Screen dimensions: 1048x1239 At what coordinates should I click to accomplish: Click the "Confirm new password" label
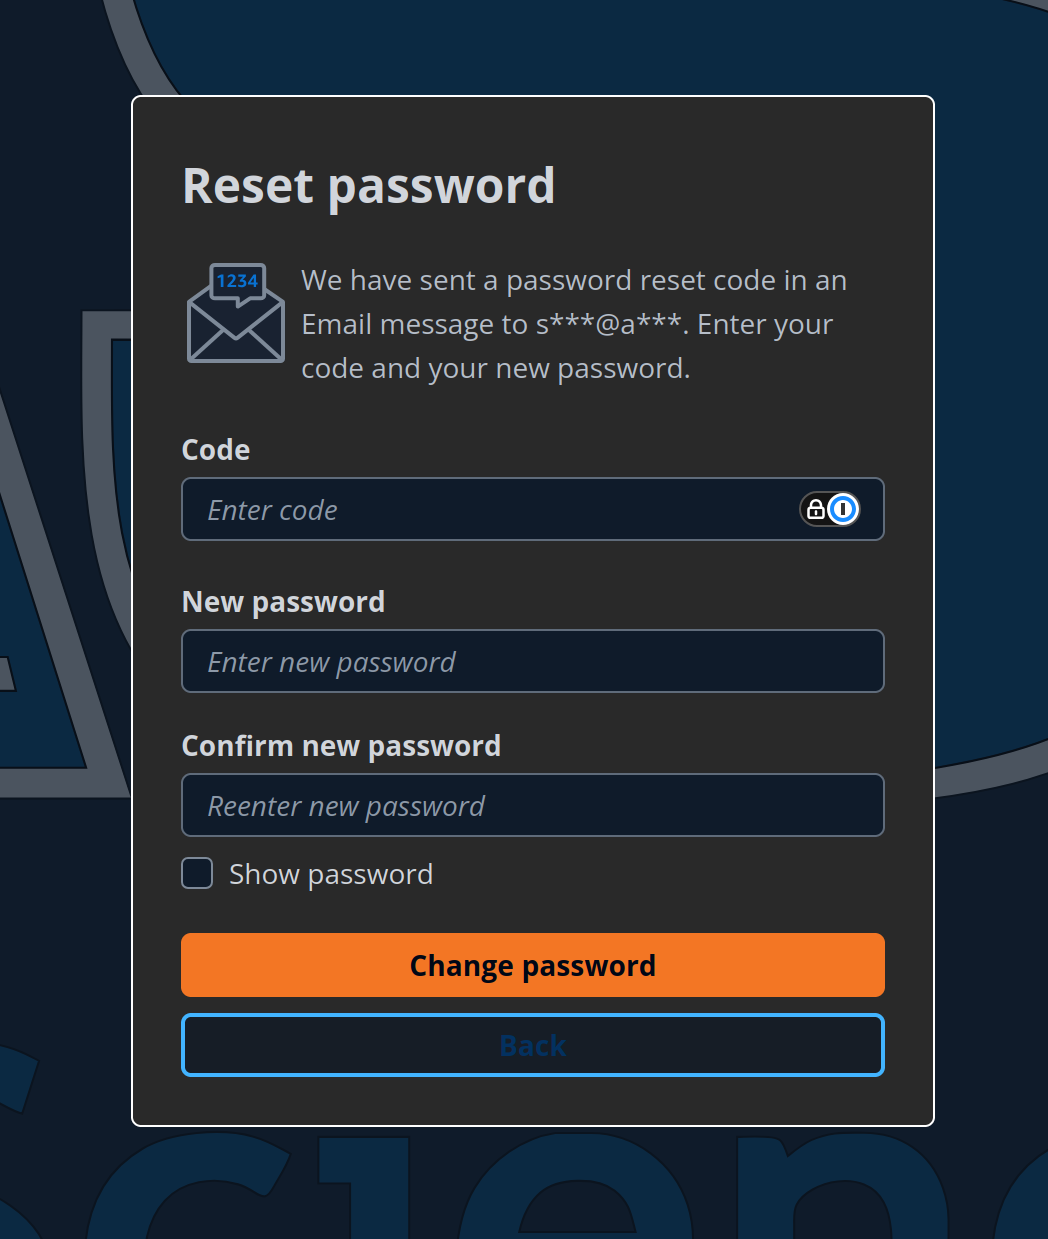click(341, 746)
